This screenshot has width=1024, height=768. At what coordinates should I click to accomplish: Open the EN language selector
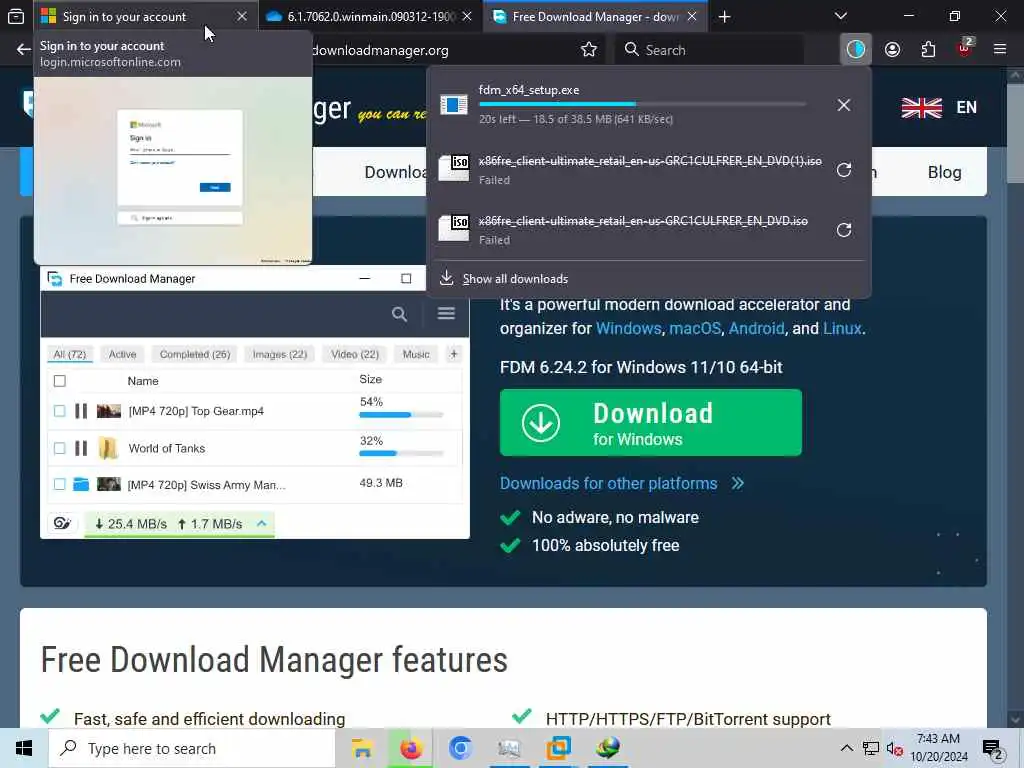pyautogui.click(x=967, y=107)
